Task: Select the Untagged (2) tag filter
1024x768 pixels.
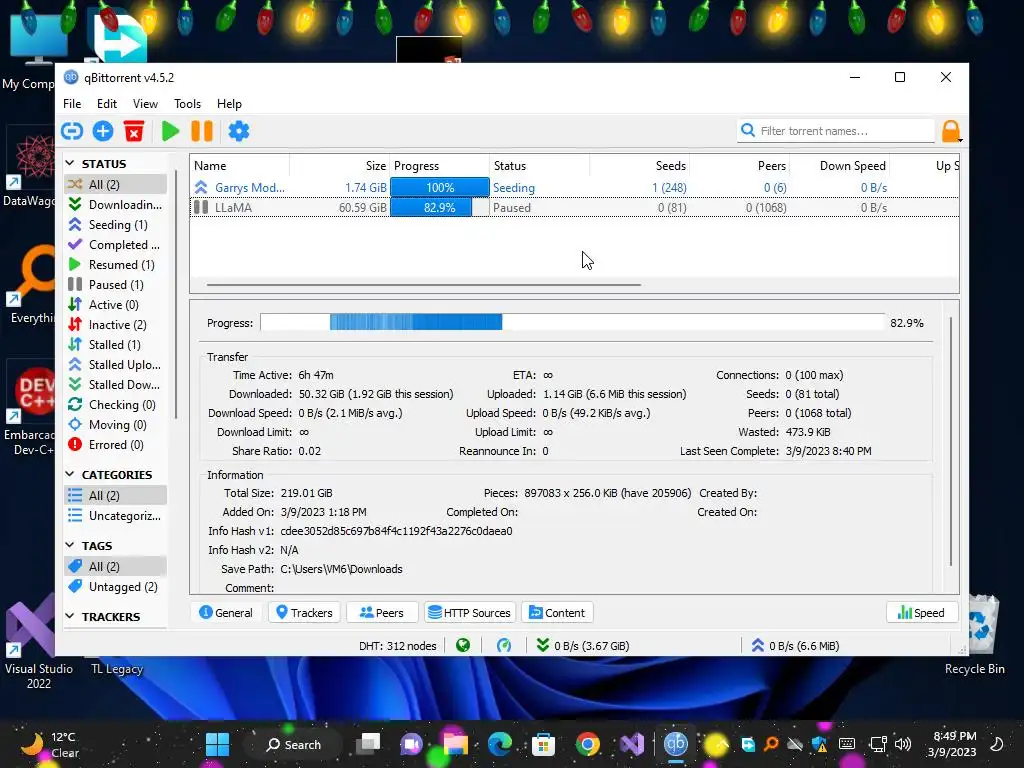Action: coord(116,587)
